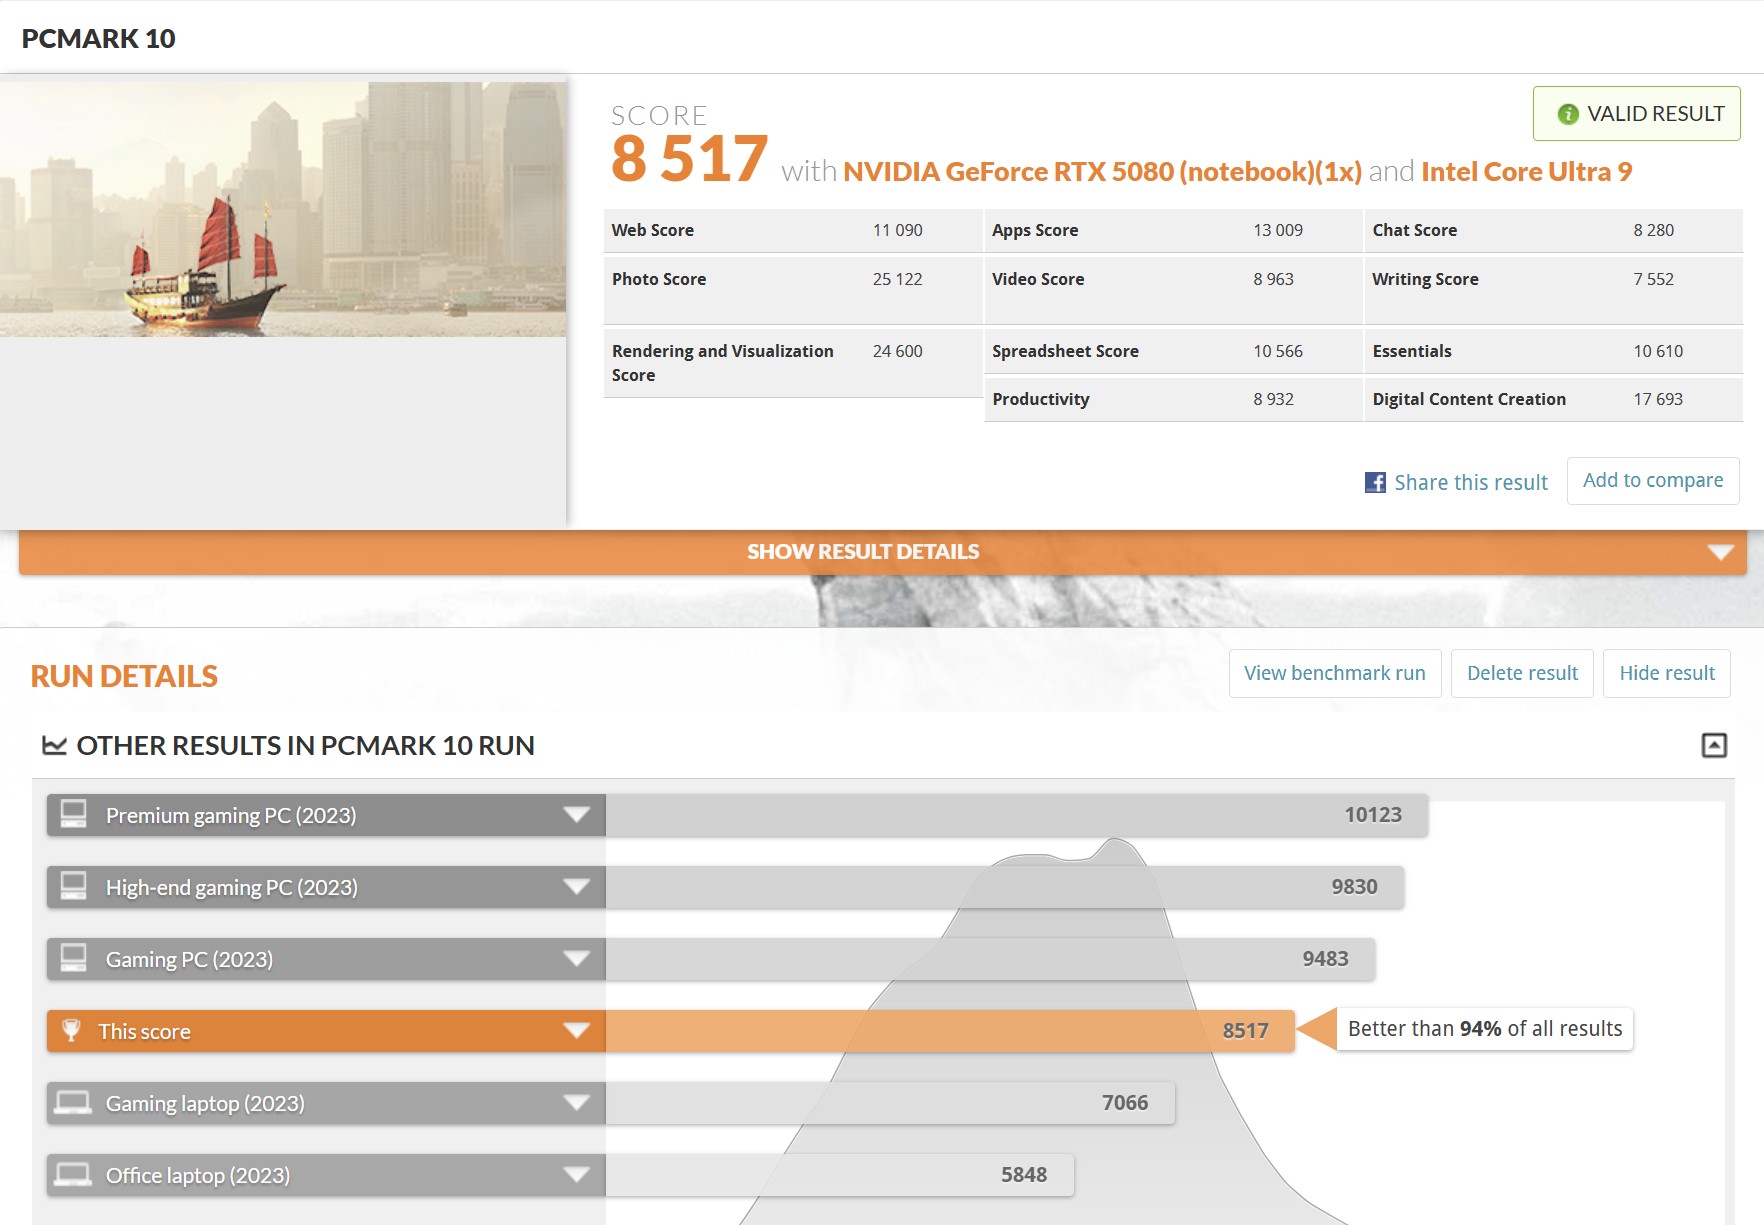The width and height of the screenshot is (1764, 1225).
Task: Click the trophy icon on This score row
Action: [71, 1030]
